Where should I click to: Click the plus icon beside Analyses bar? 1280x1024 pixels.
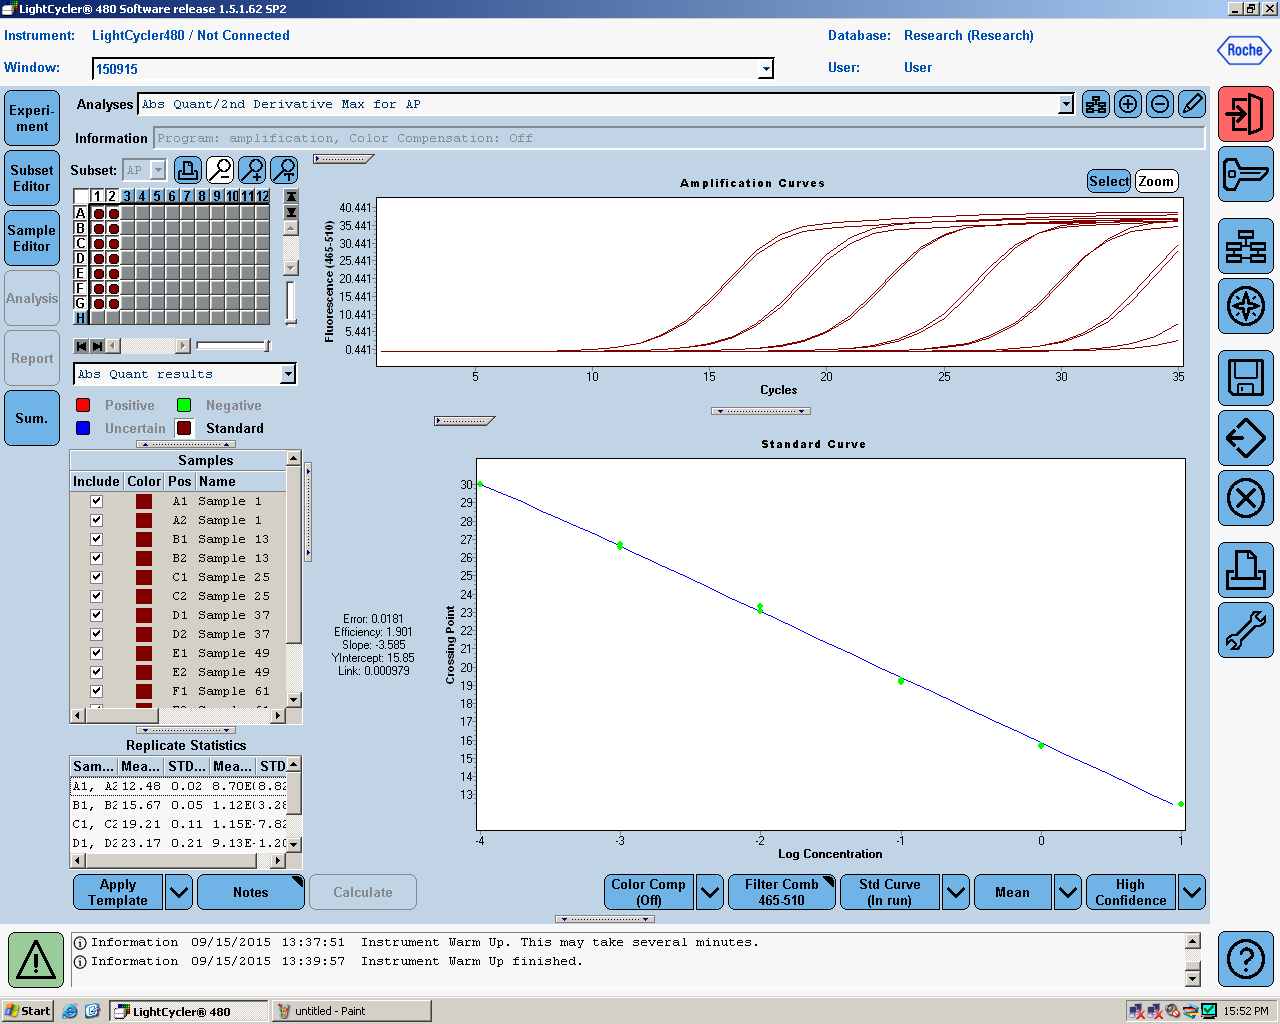tap(1128, 104)
